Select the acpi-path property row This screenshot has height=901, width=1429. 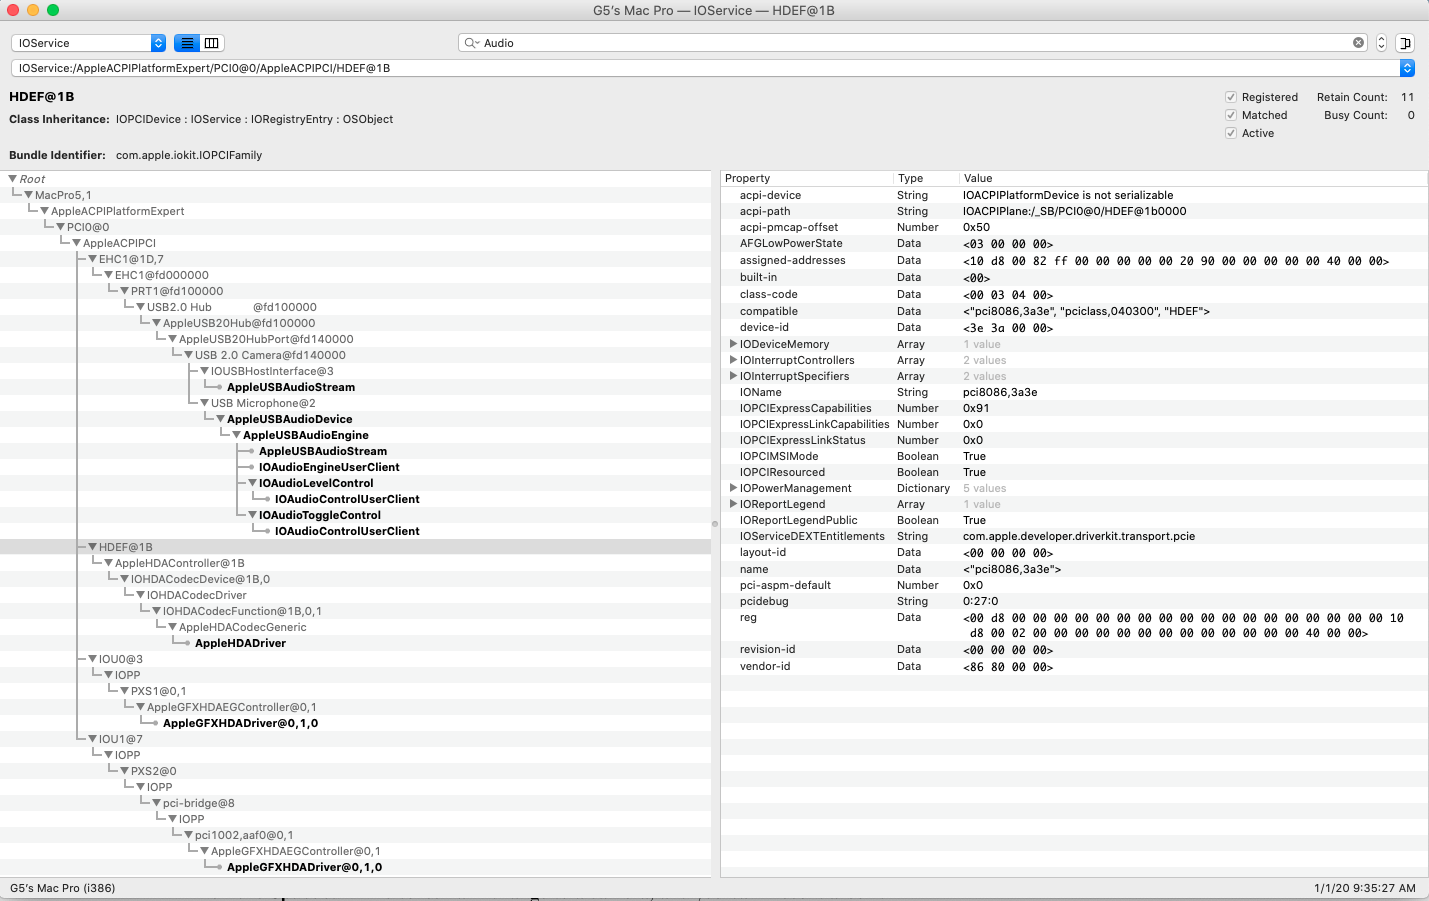coord(1074,211)
